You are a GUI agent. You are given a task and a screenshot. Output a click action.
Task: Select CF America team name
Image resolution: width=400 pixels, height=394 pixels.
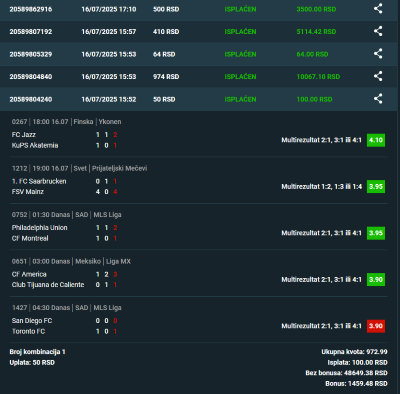pyautogui.click(x=29, y=274)
